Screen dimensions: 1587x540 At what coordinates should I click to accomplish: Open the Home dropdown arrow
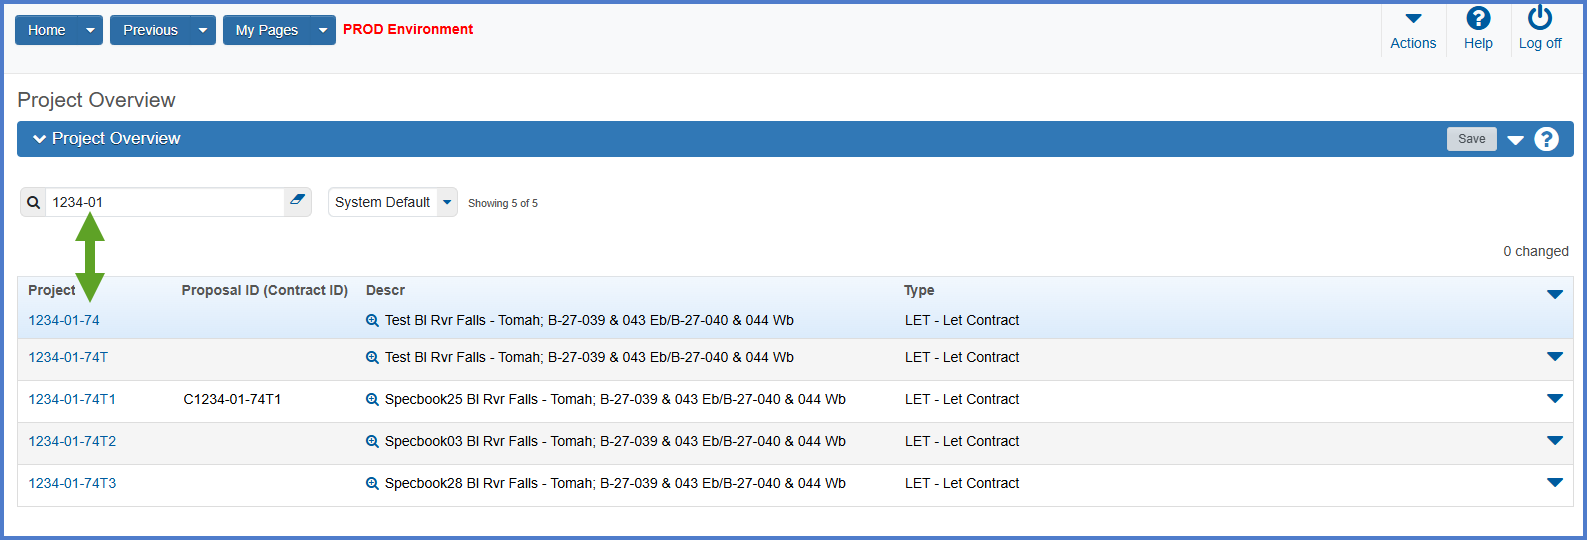pyautogui.click(x=90, y=30)
